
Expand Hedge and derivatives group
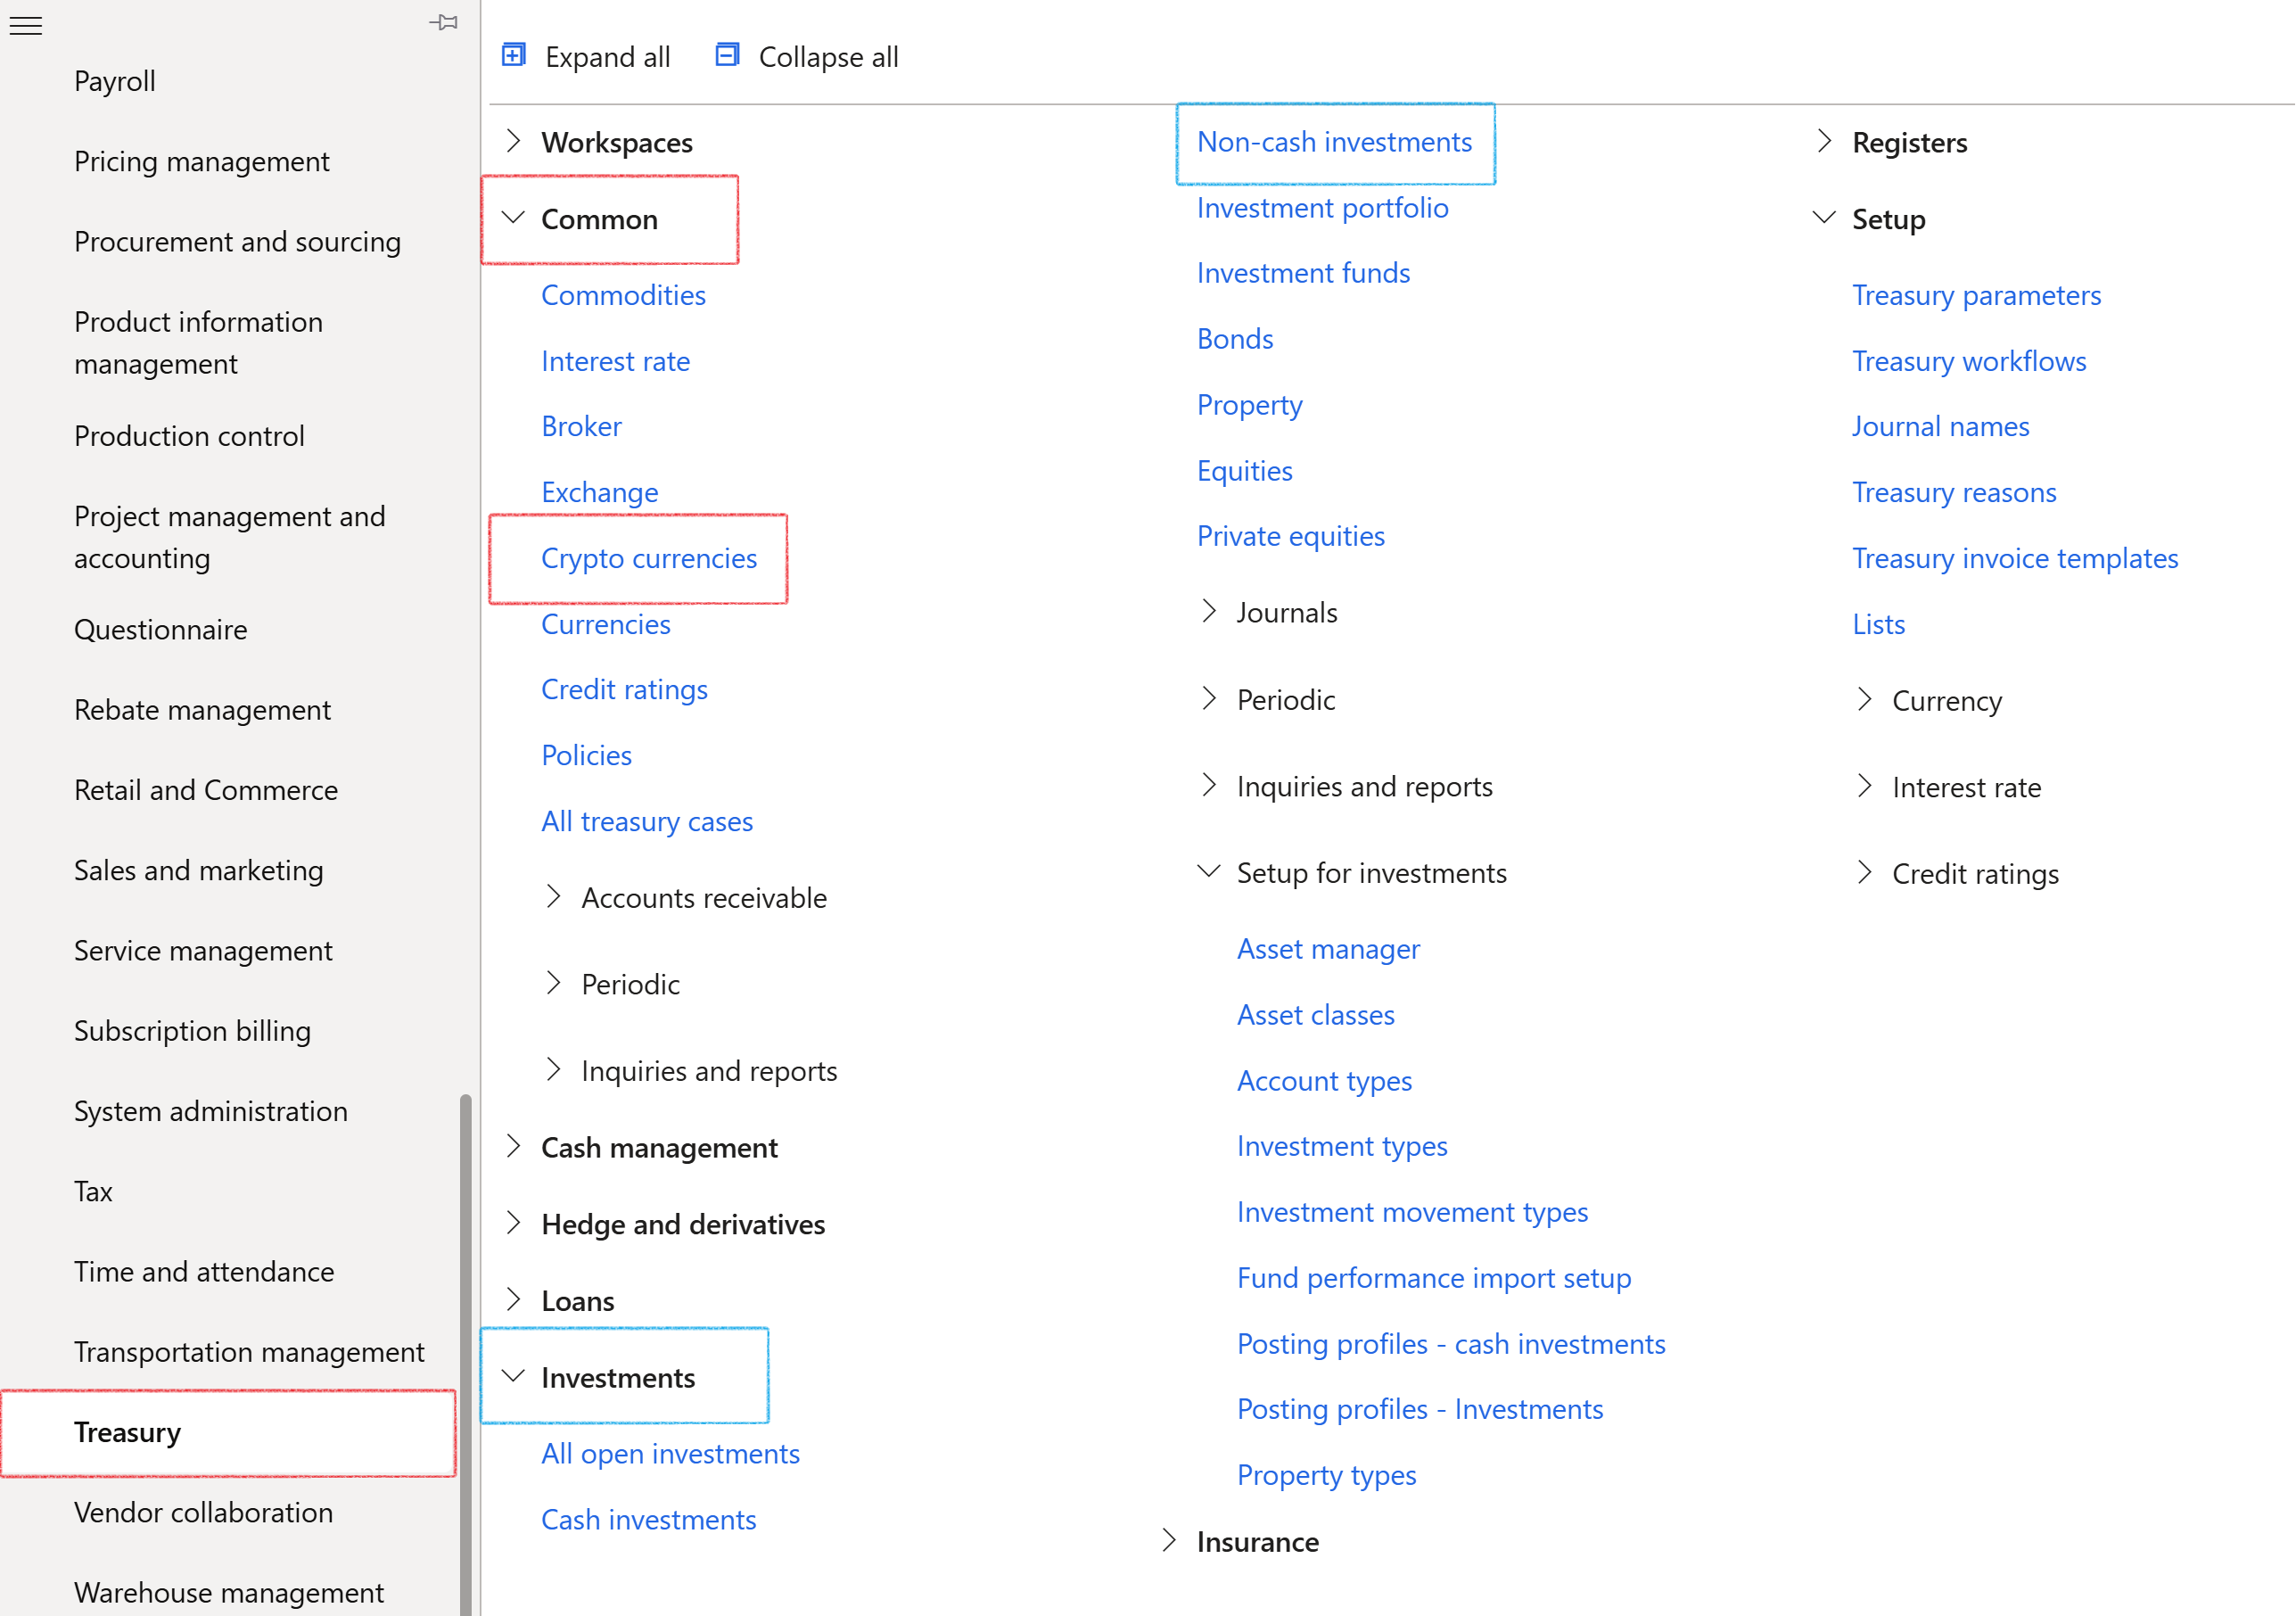click(514, 1223)
